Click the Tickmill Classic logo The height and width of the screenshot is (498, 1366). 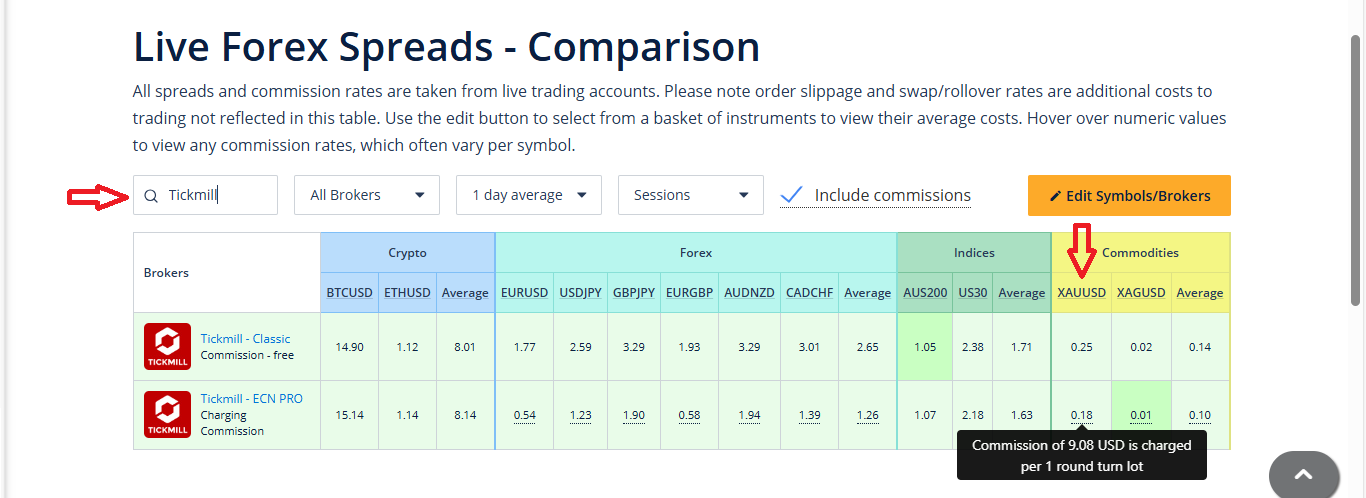(x=167, y=347)
